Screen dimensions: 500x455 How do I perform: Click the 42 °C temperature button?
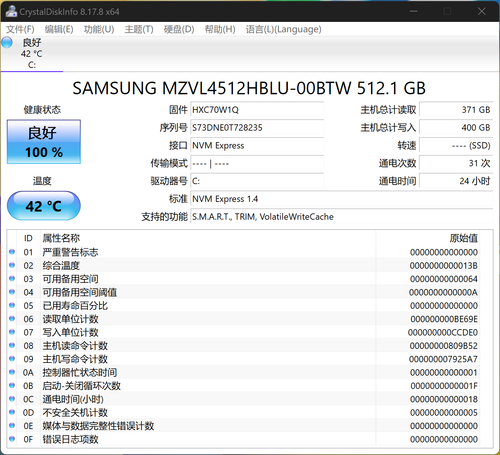(44, 206)
